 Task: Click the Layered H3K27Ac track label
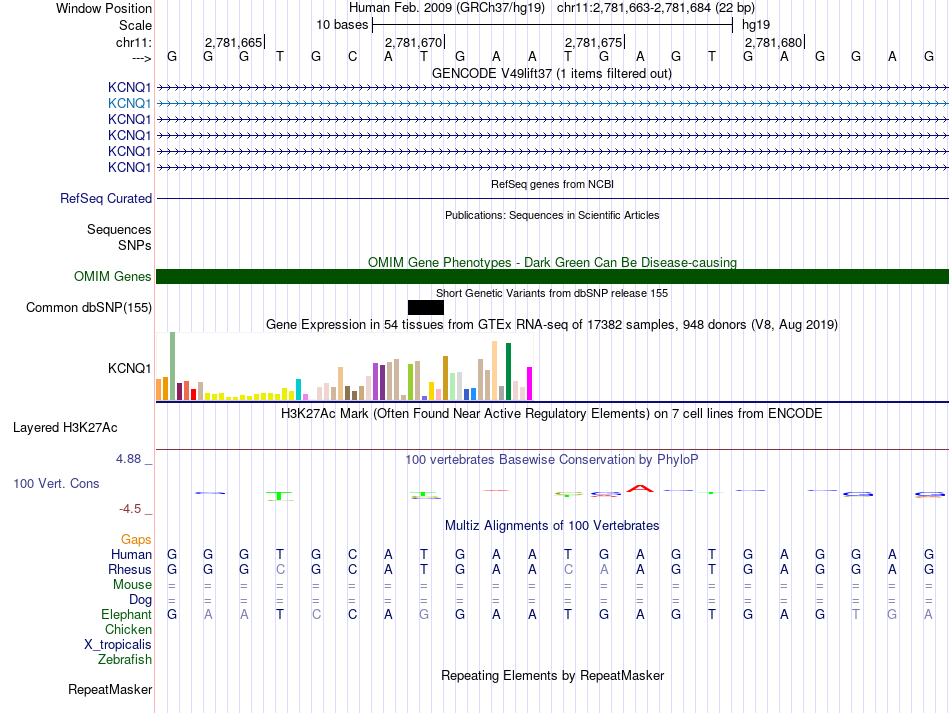65,428
